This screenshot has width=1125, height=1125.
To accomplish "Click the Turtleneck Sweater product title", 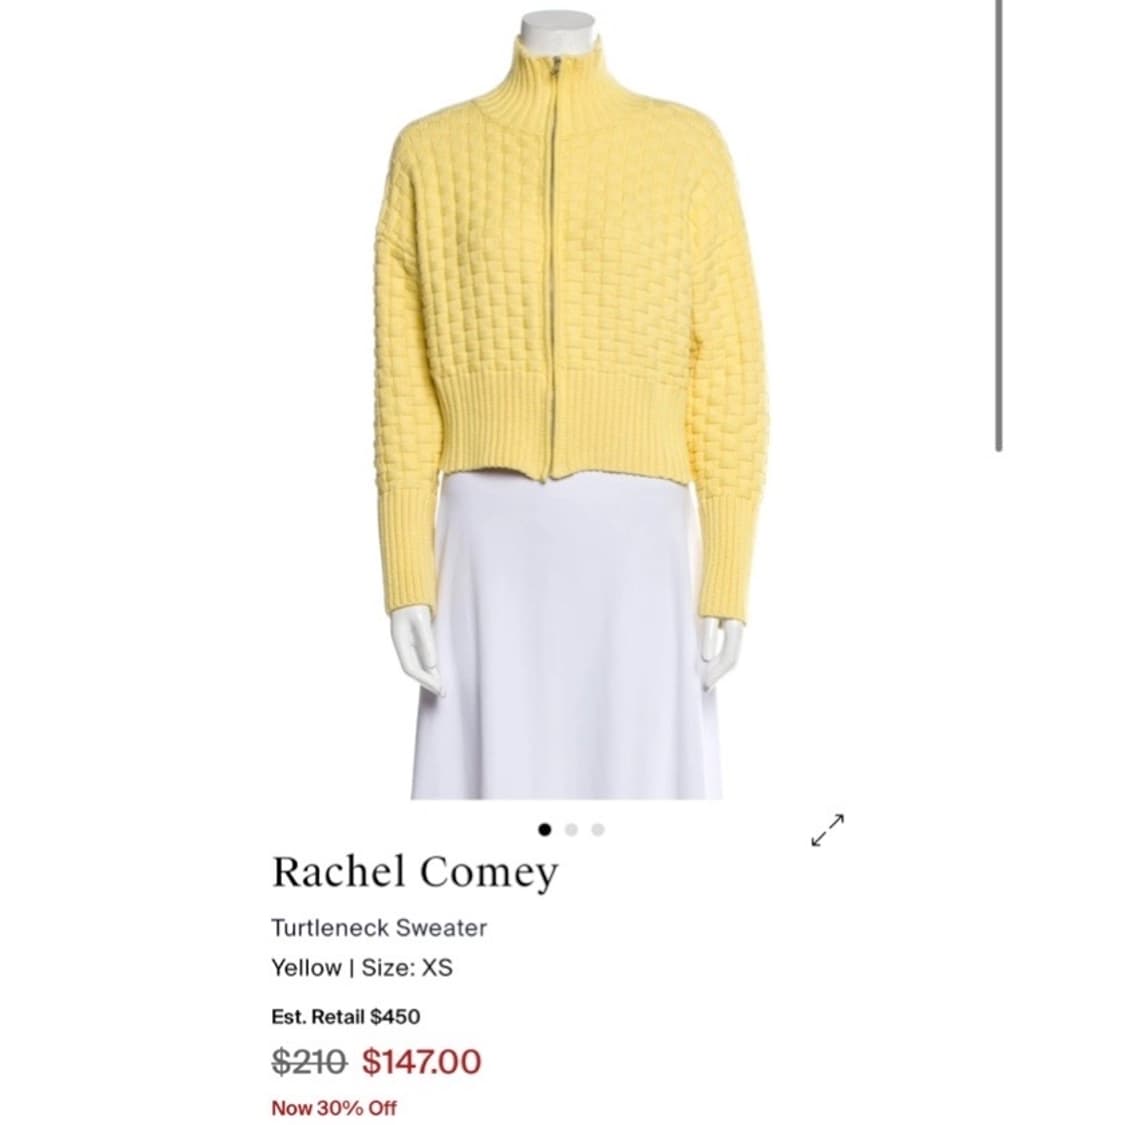I will pyautogui.click(x=379, y=928).
